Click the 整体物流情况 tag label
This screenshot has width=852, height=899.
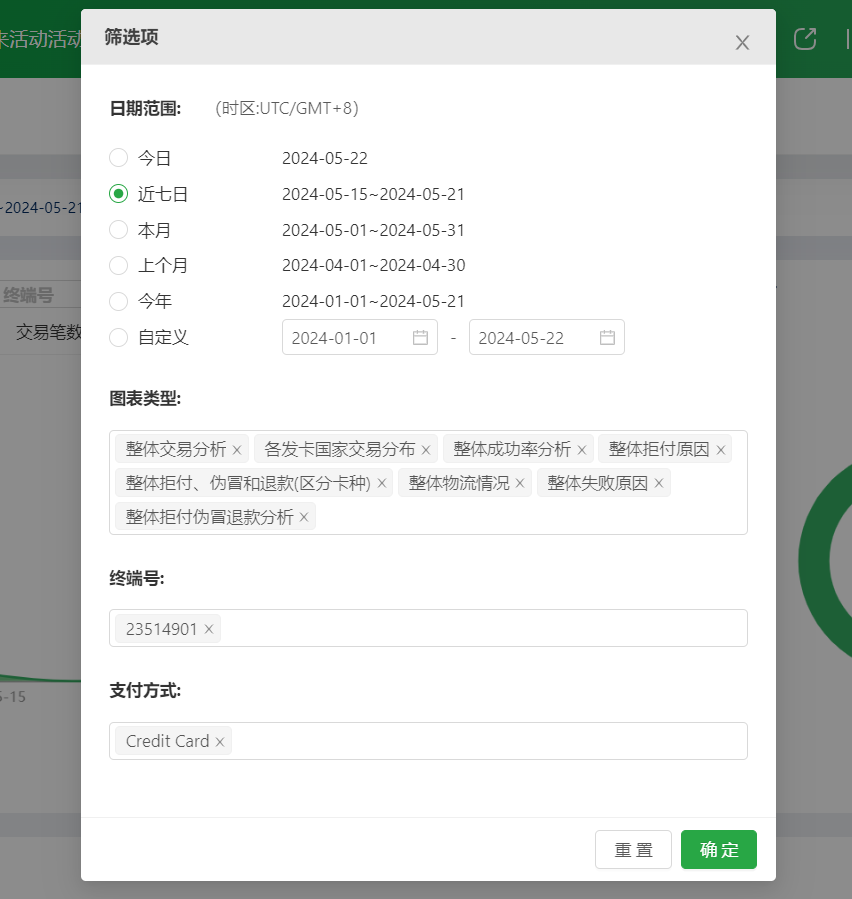click(459, 483)
